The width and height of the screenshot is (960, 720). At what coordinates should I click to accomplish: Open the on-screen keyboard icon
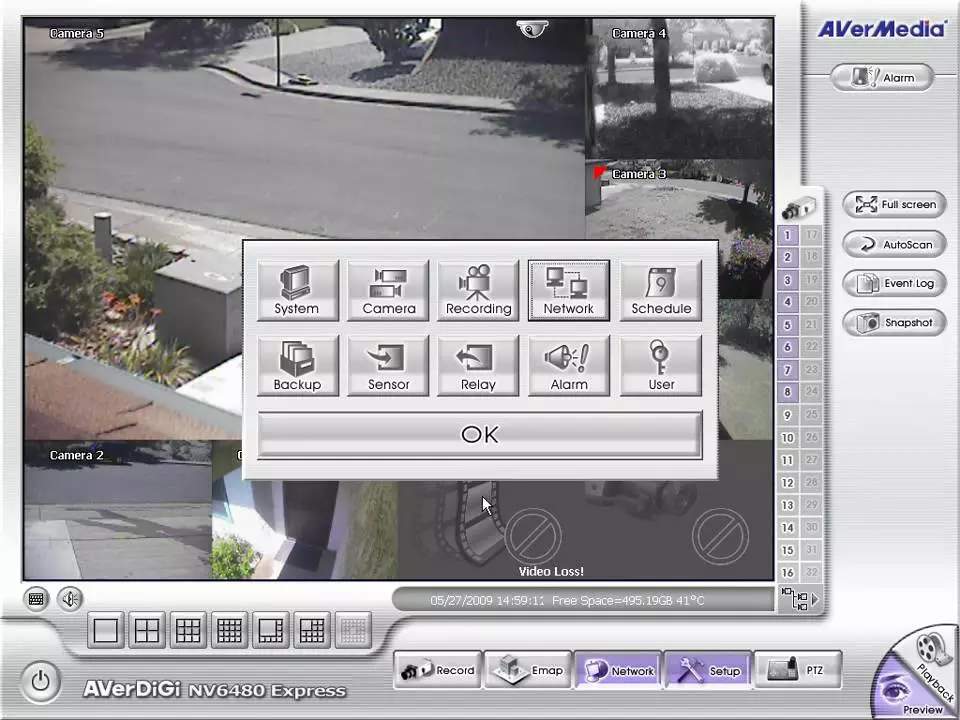(37, 599)
